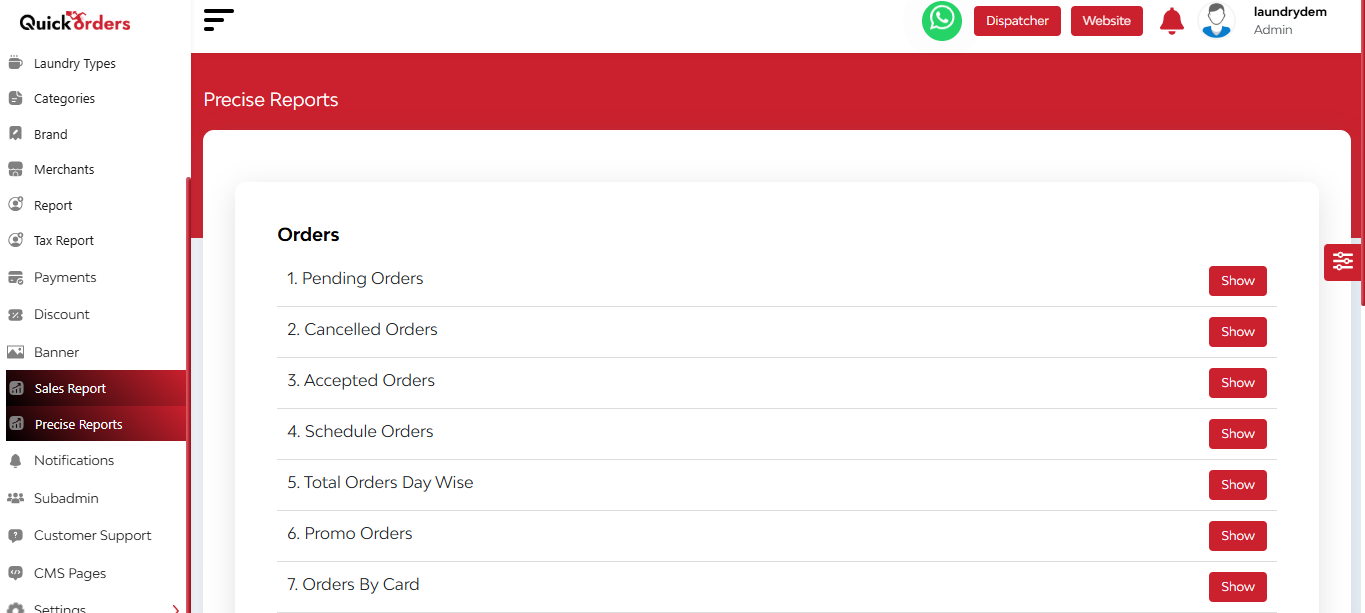Expand Settings submenu chevron arrow
The width and height of the screenshot is (1365, 613).
175,608
